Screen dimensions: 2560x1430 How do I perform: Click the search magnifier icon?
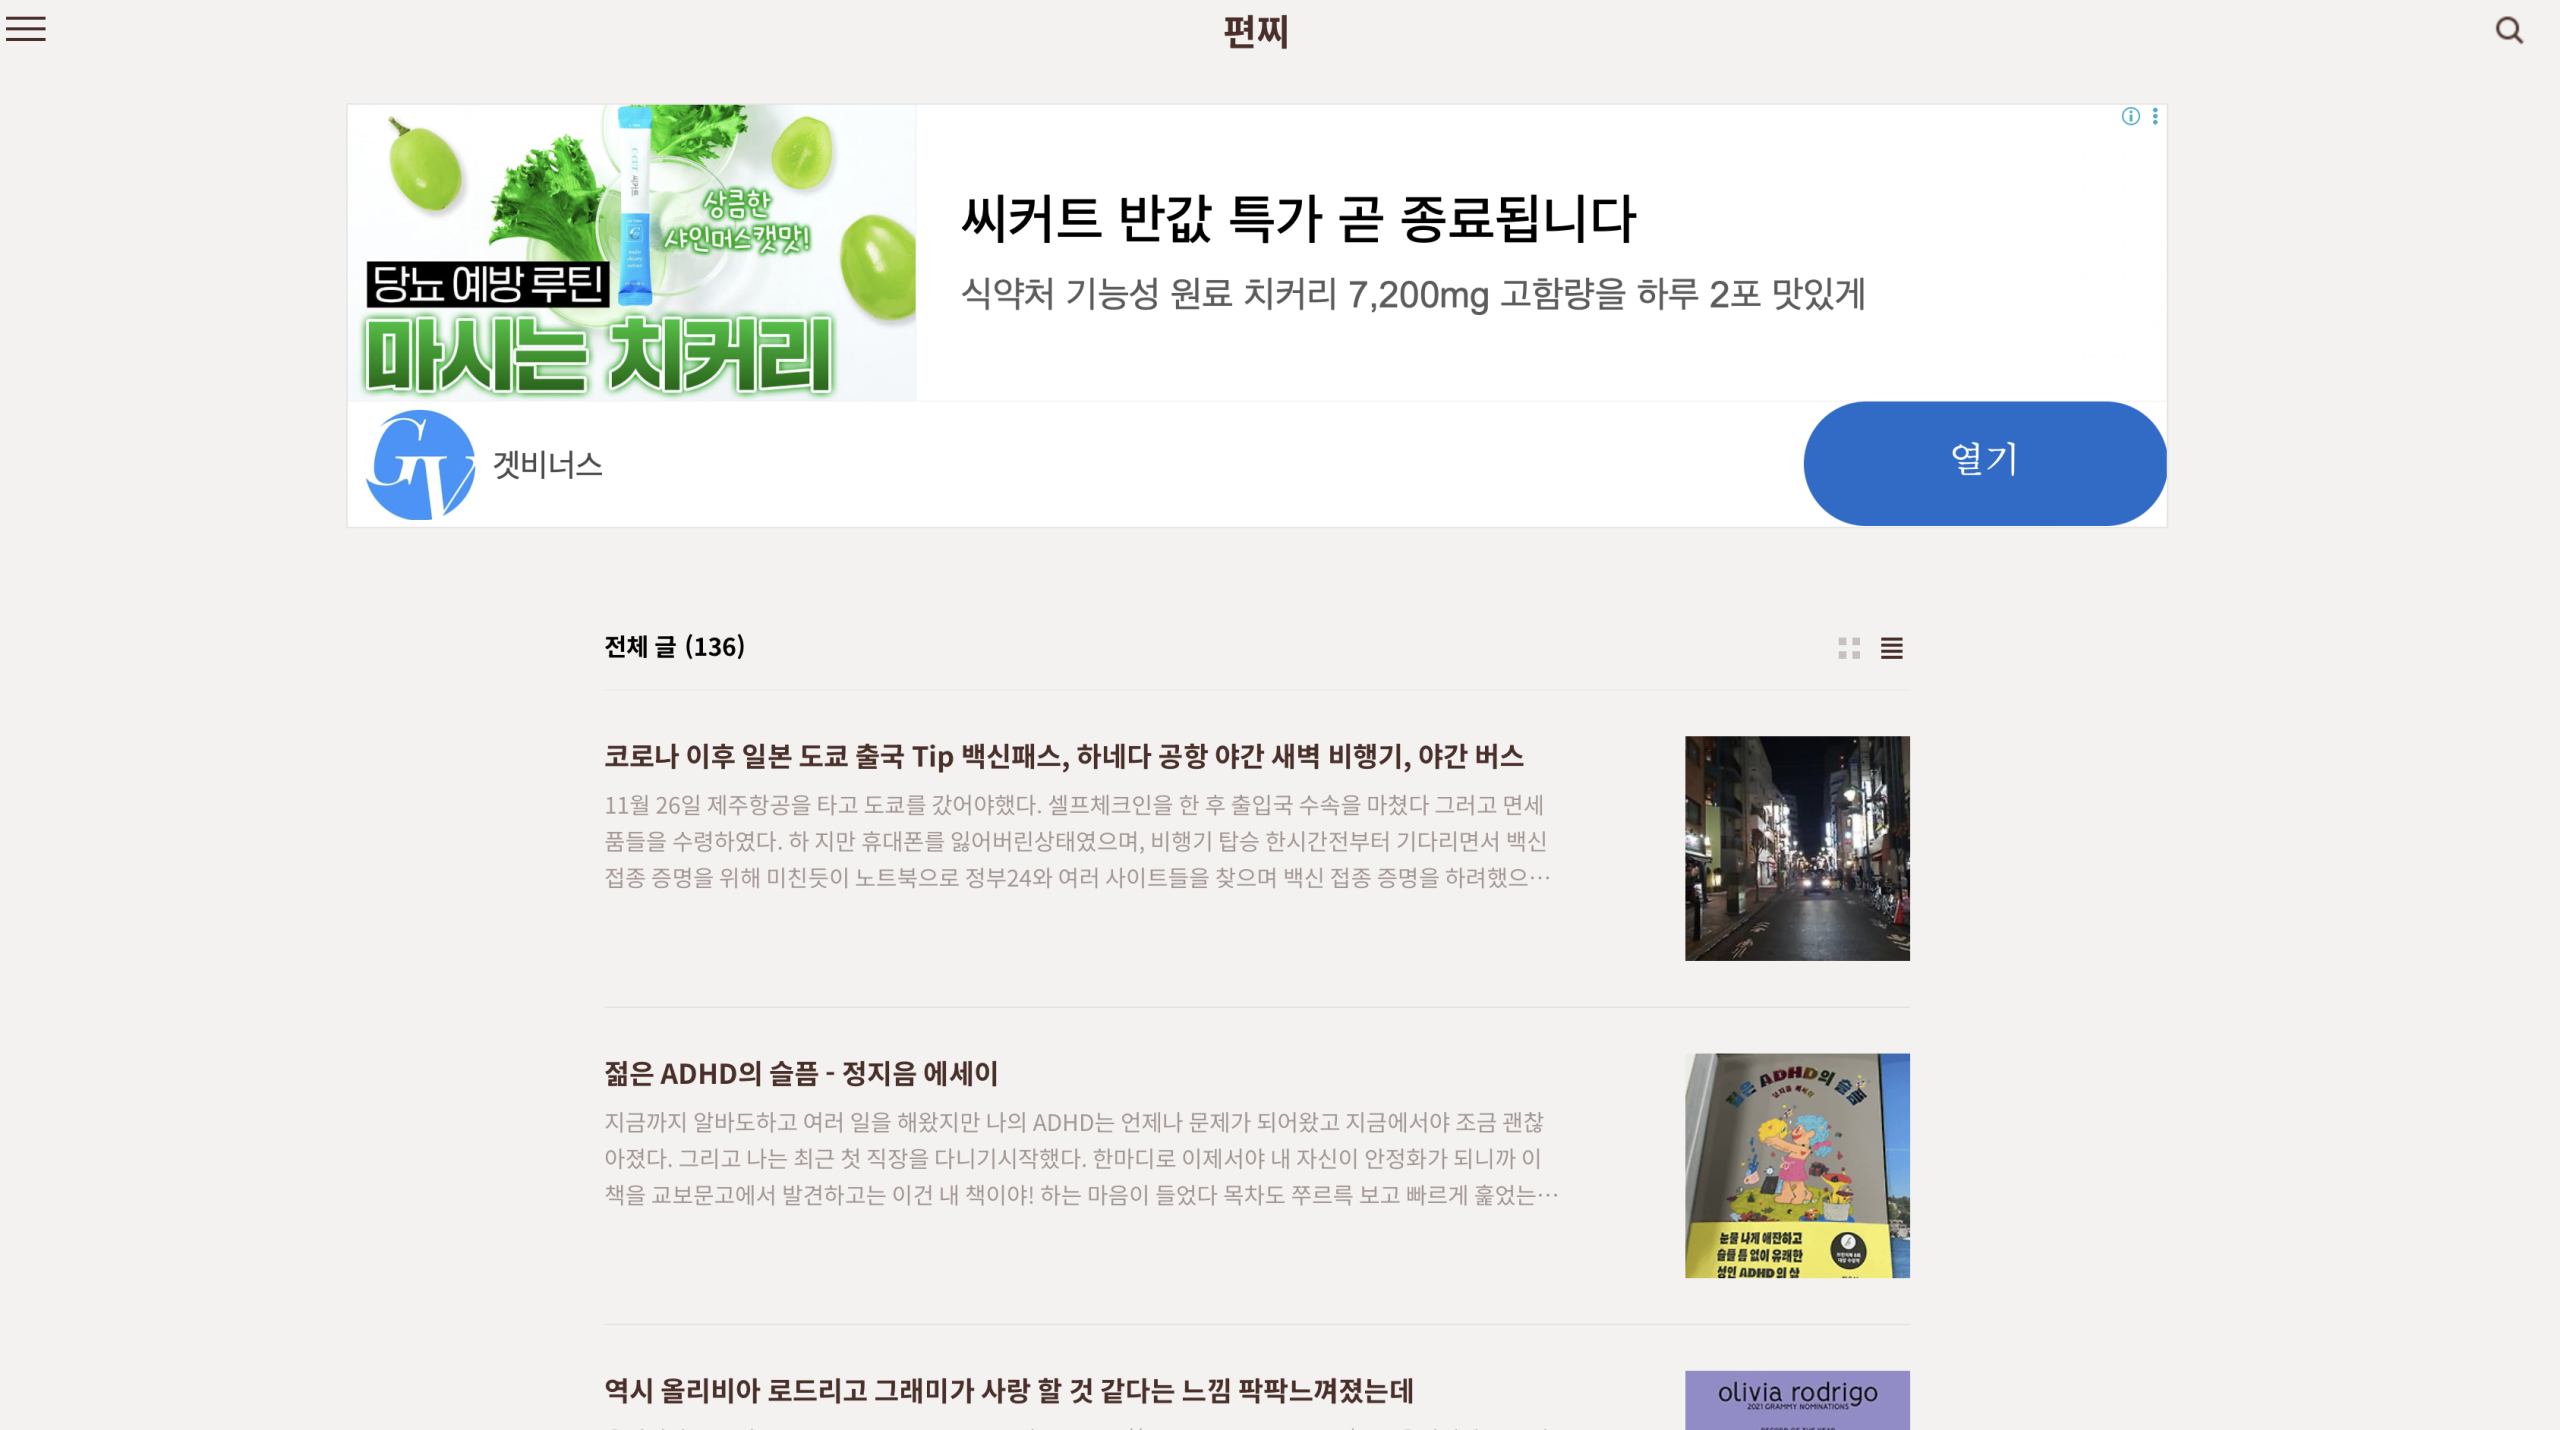click(2509, 30)
